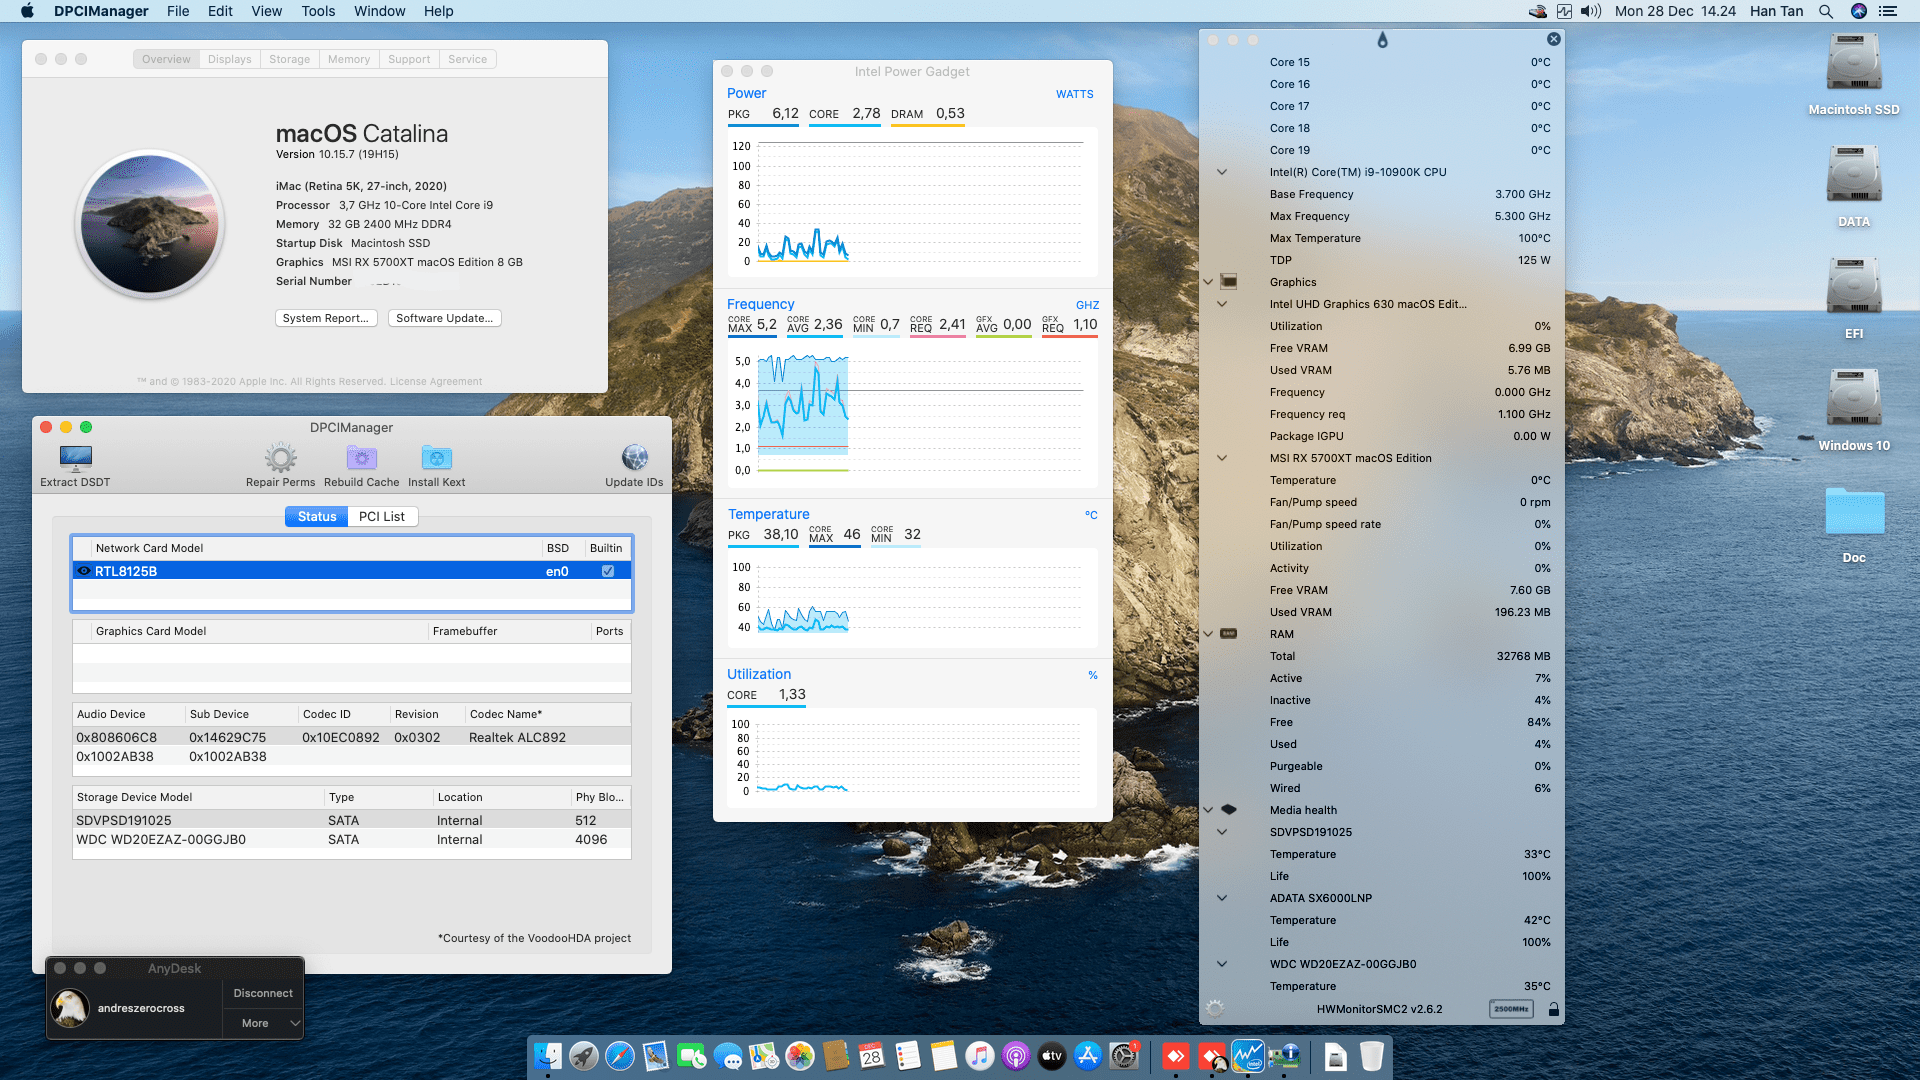Open Photos app in the Dock
The image size is (1920, 1080).
[800, 1056]
